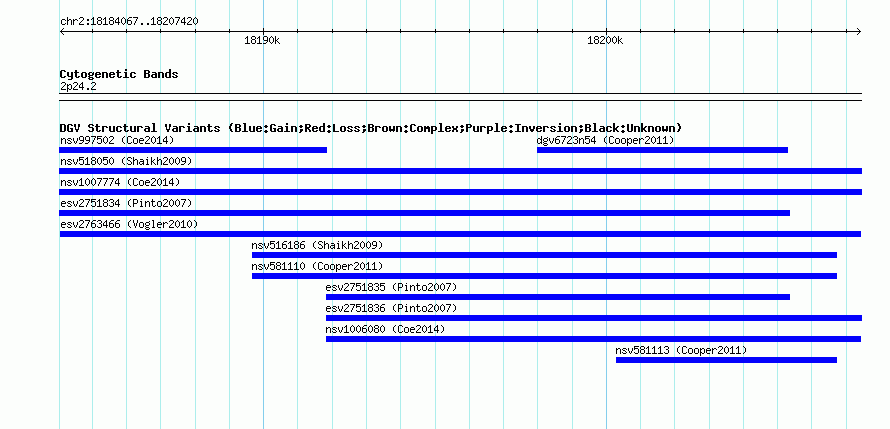Screen dimensions: 890x429
Task: Click the nsv1006080 (Coe2014) label
Action: (x=385, y=329)
